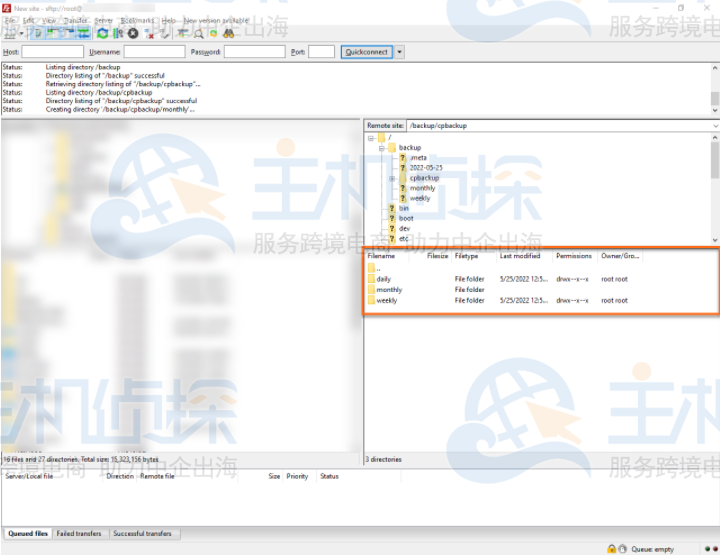Image resolution: width=720 pixels, height=556 pixels.
Task: Click the message log vertical scrollbar
Action: [714, 89]
